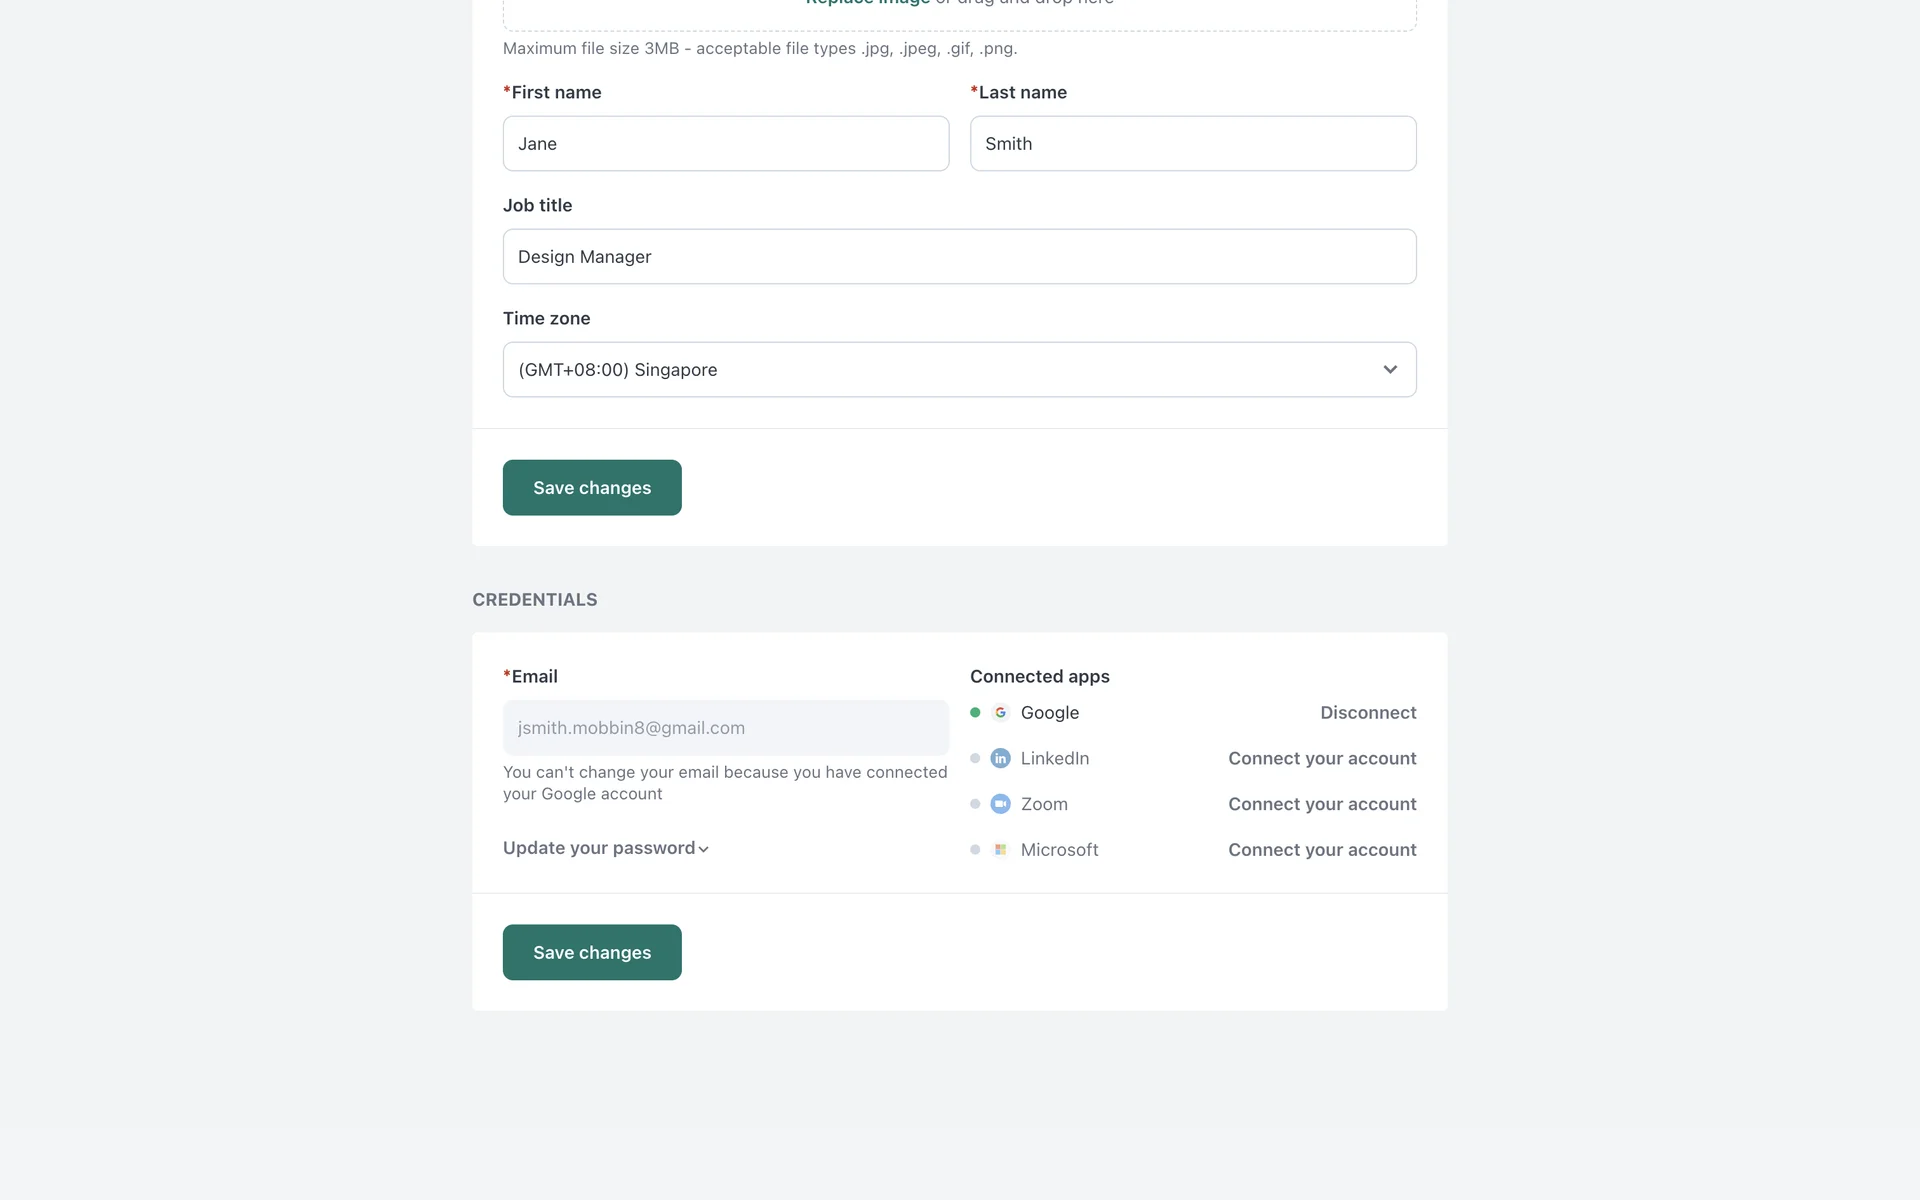This screenshot has height=1200, width=1920.
Task: Click the Microsoft app icon
Action: tap(1000, 850)
